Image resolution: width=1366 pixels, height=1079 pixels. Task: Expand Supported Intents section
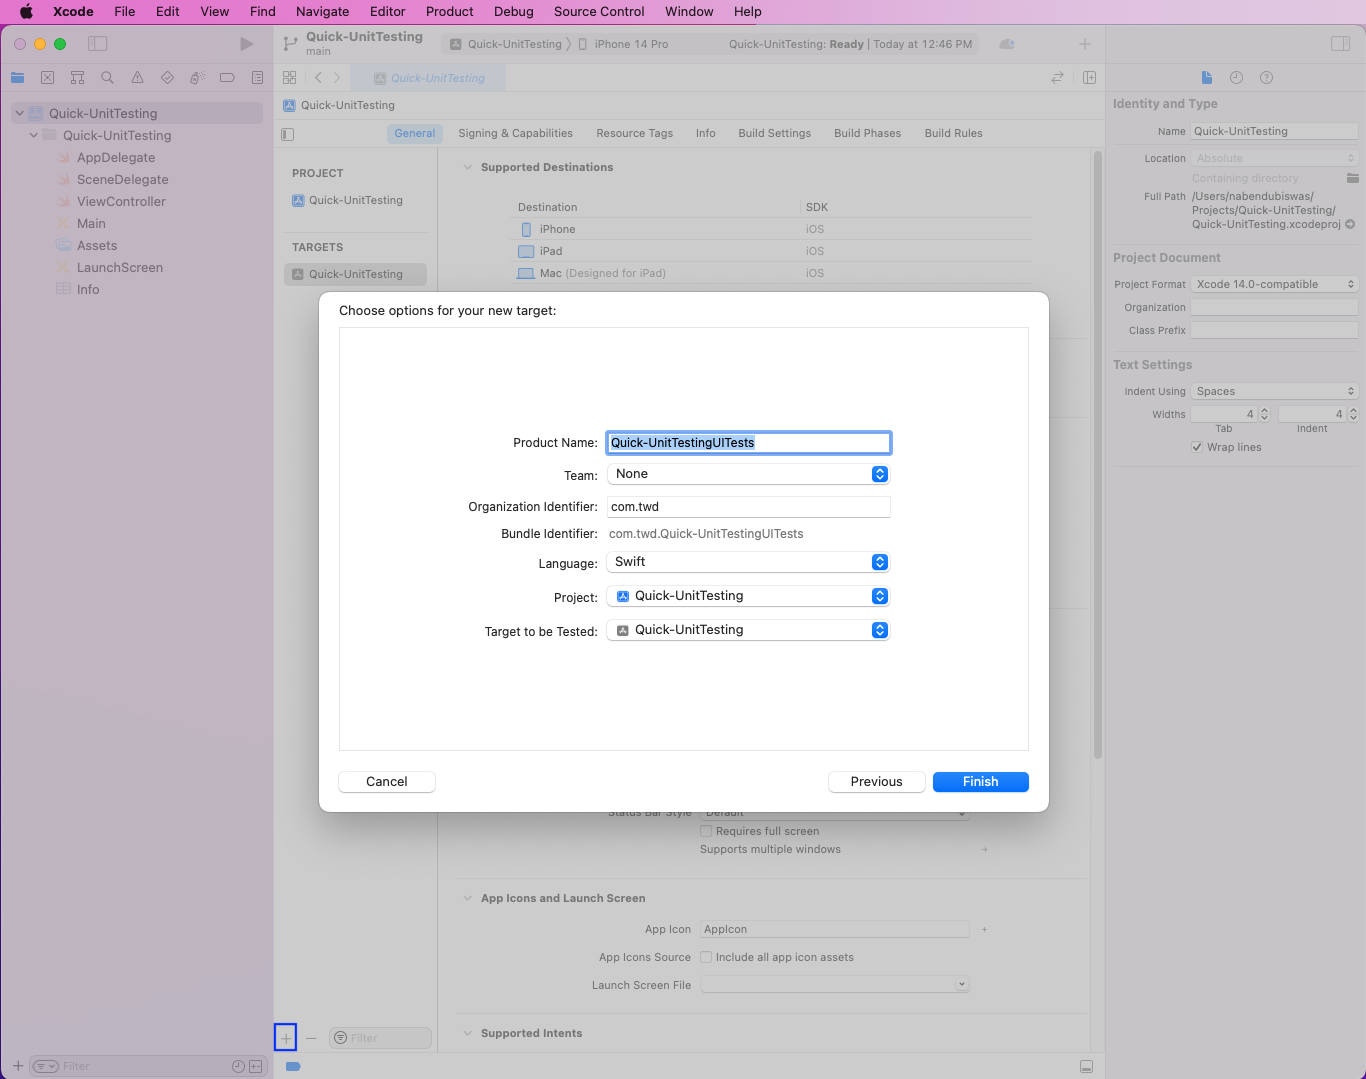pyautogui.click(x=467, y=1034)
